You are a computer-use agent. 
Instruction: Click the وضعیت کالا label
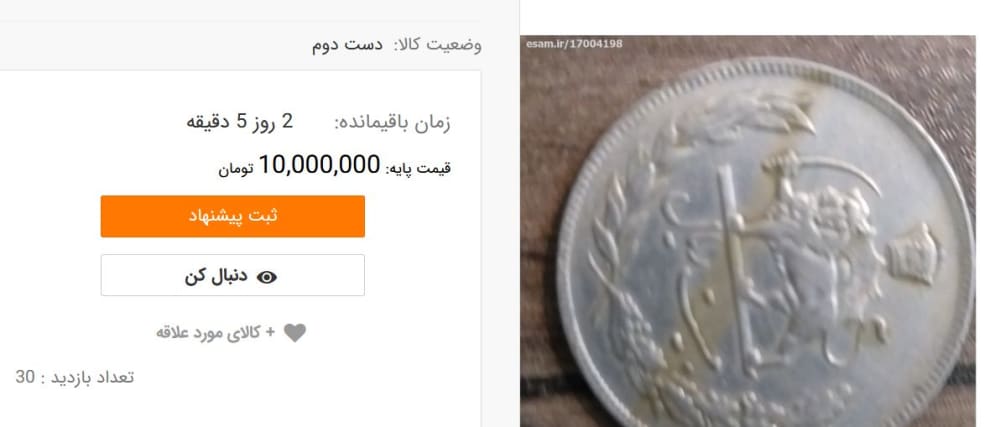[x=438, y=45]
